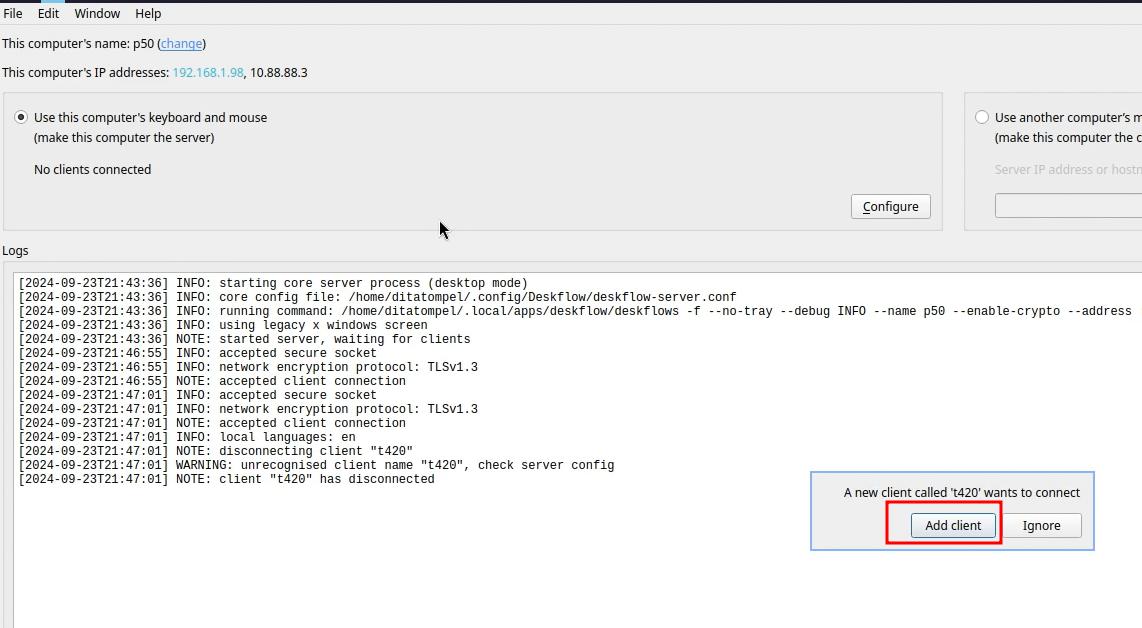
Task: Click log line 'disconnecting client "t420"'
Action: [216, 451]
